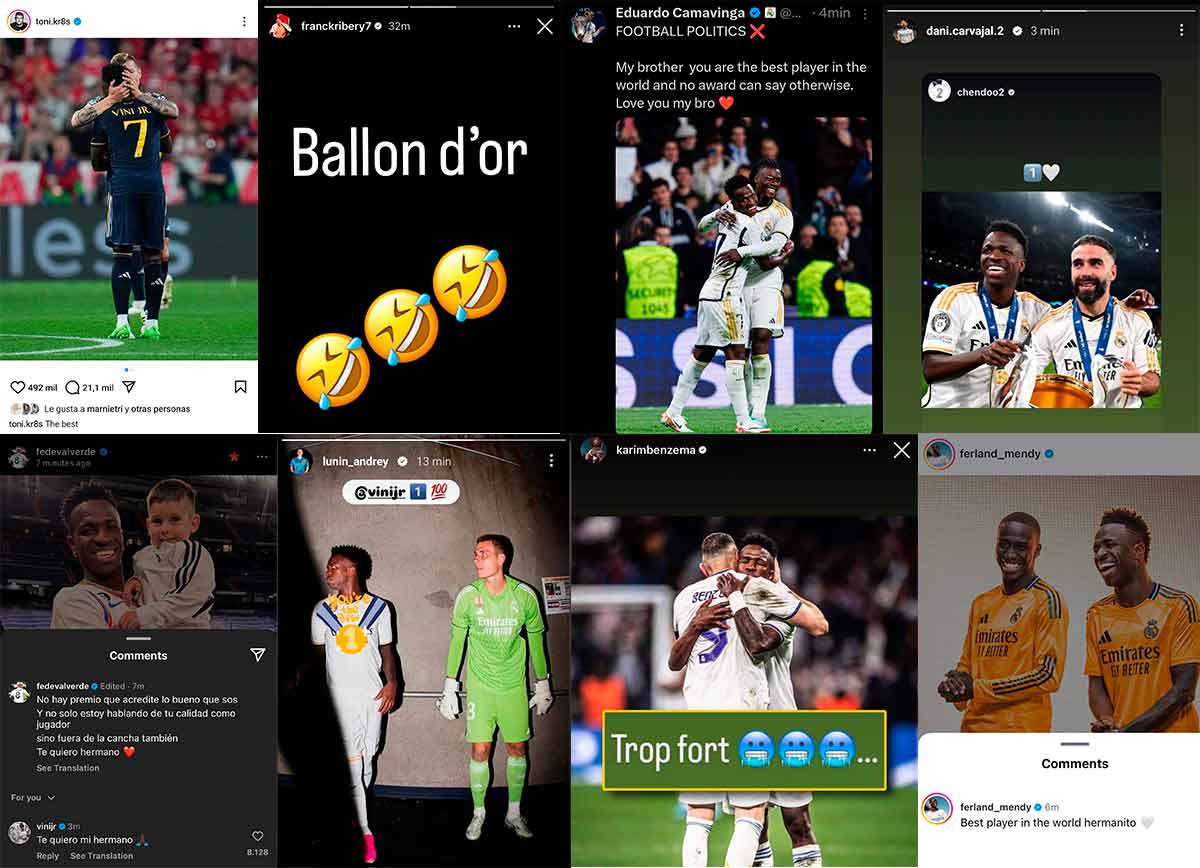
Task: Open more options on the franckribery7 story
Action: 514,27
